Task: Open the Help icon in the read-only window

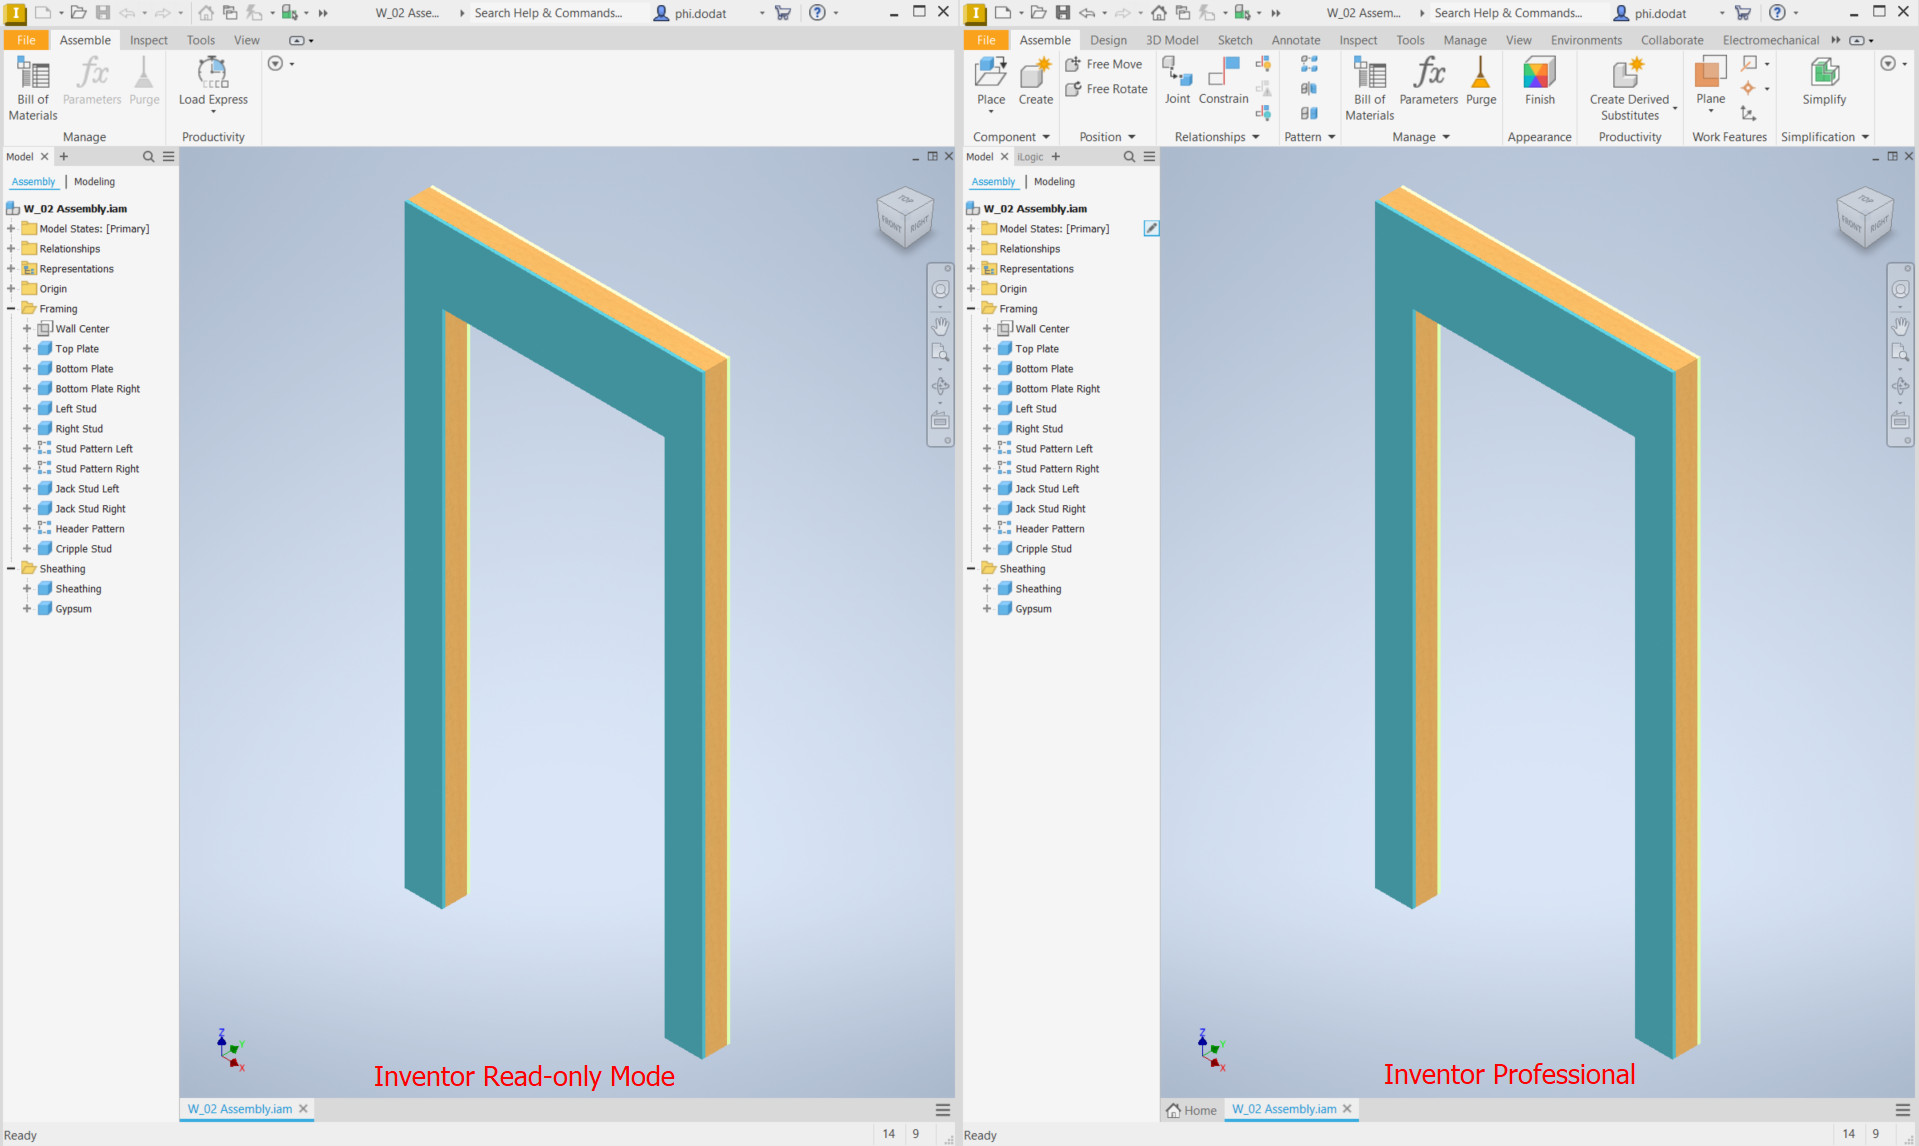Action: (x=817, y=13)
